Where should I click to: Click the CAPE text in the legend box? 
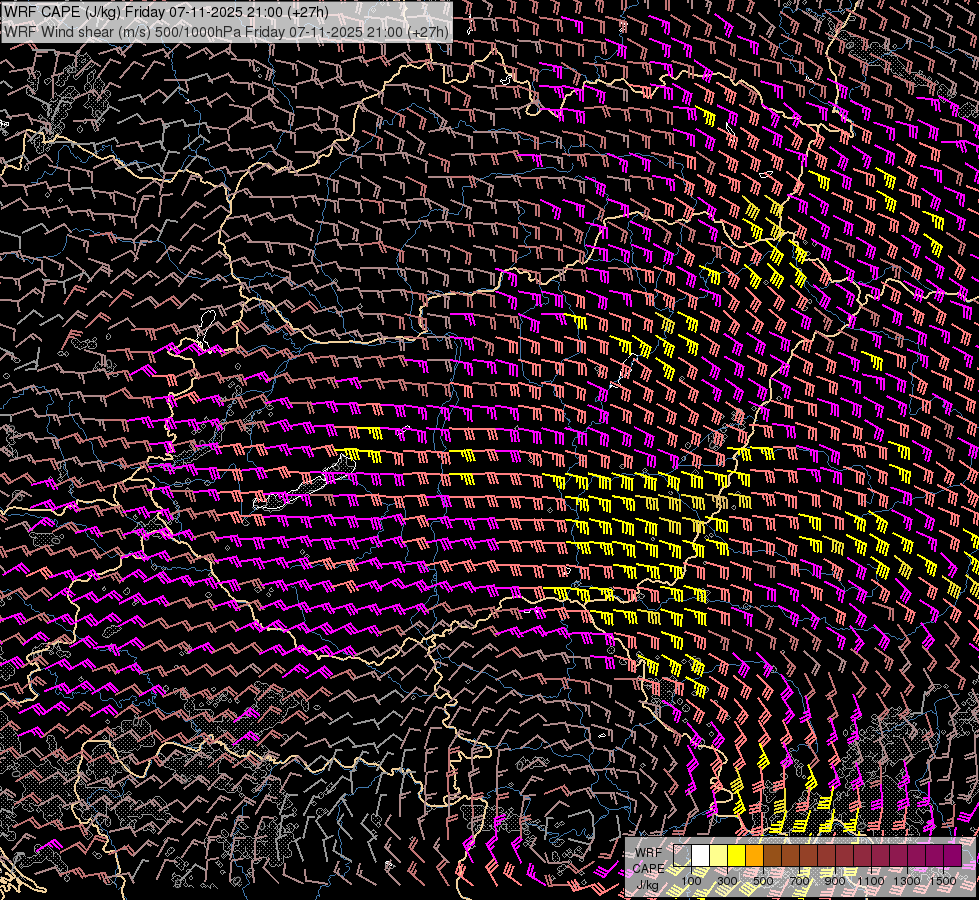pyautogui.click(x=648, y=868)
